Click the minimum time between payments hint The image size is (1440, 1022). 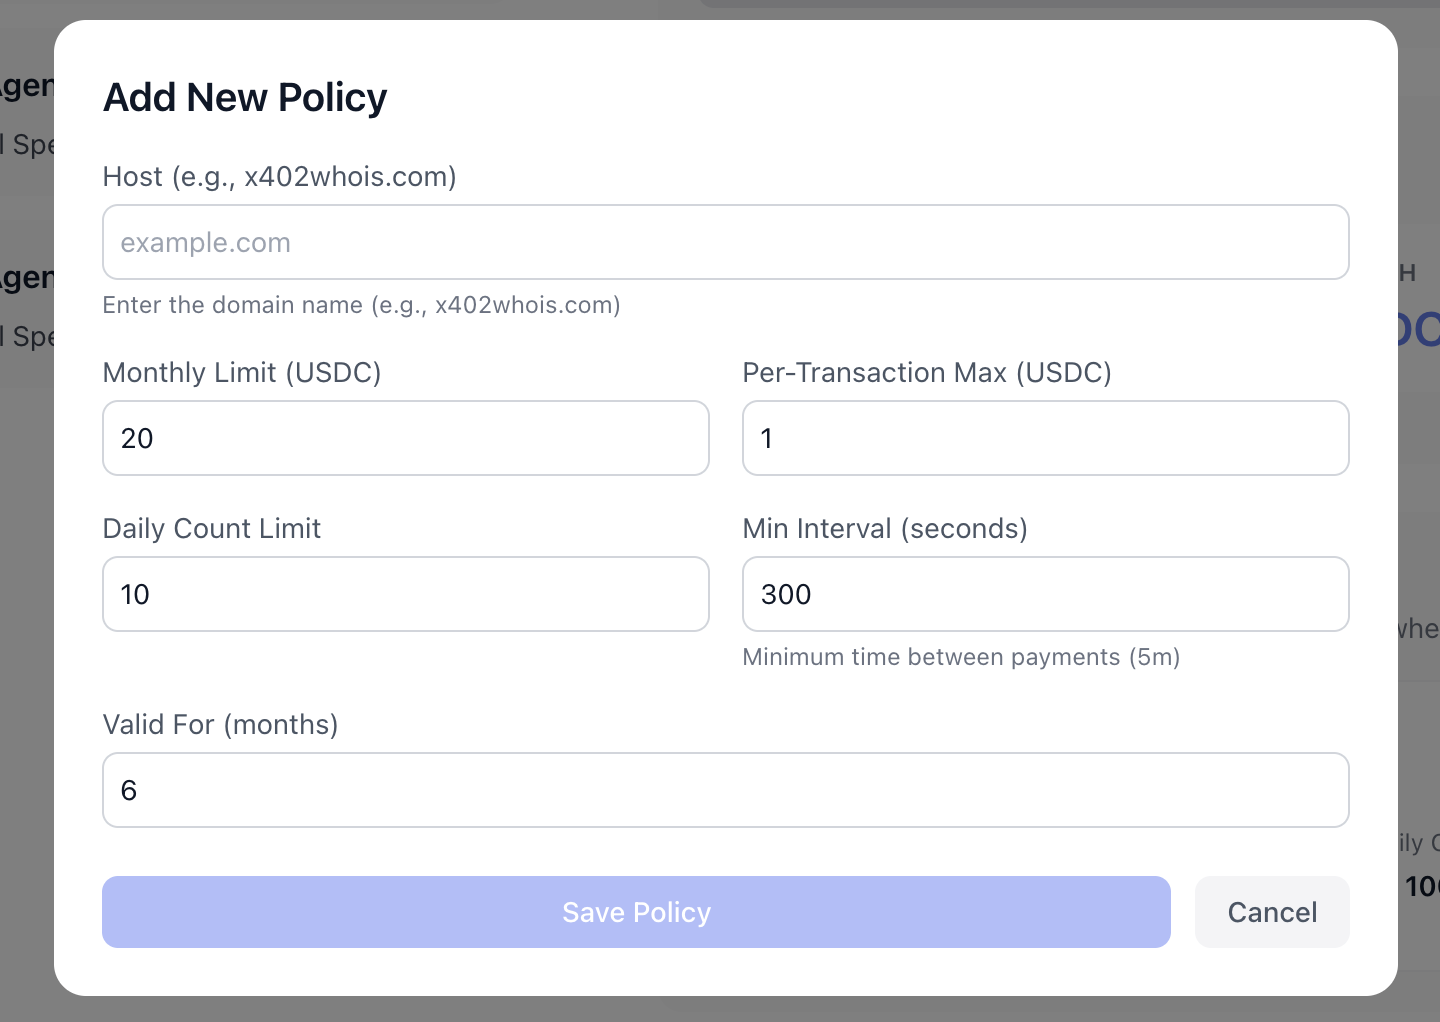(961, 657)
